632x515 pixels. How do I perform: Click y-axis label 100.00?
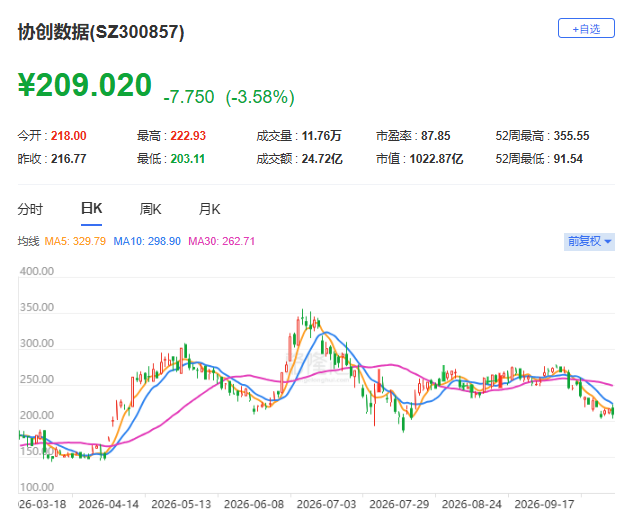[x=37, y=488]
